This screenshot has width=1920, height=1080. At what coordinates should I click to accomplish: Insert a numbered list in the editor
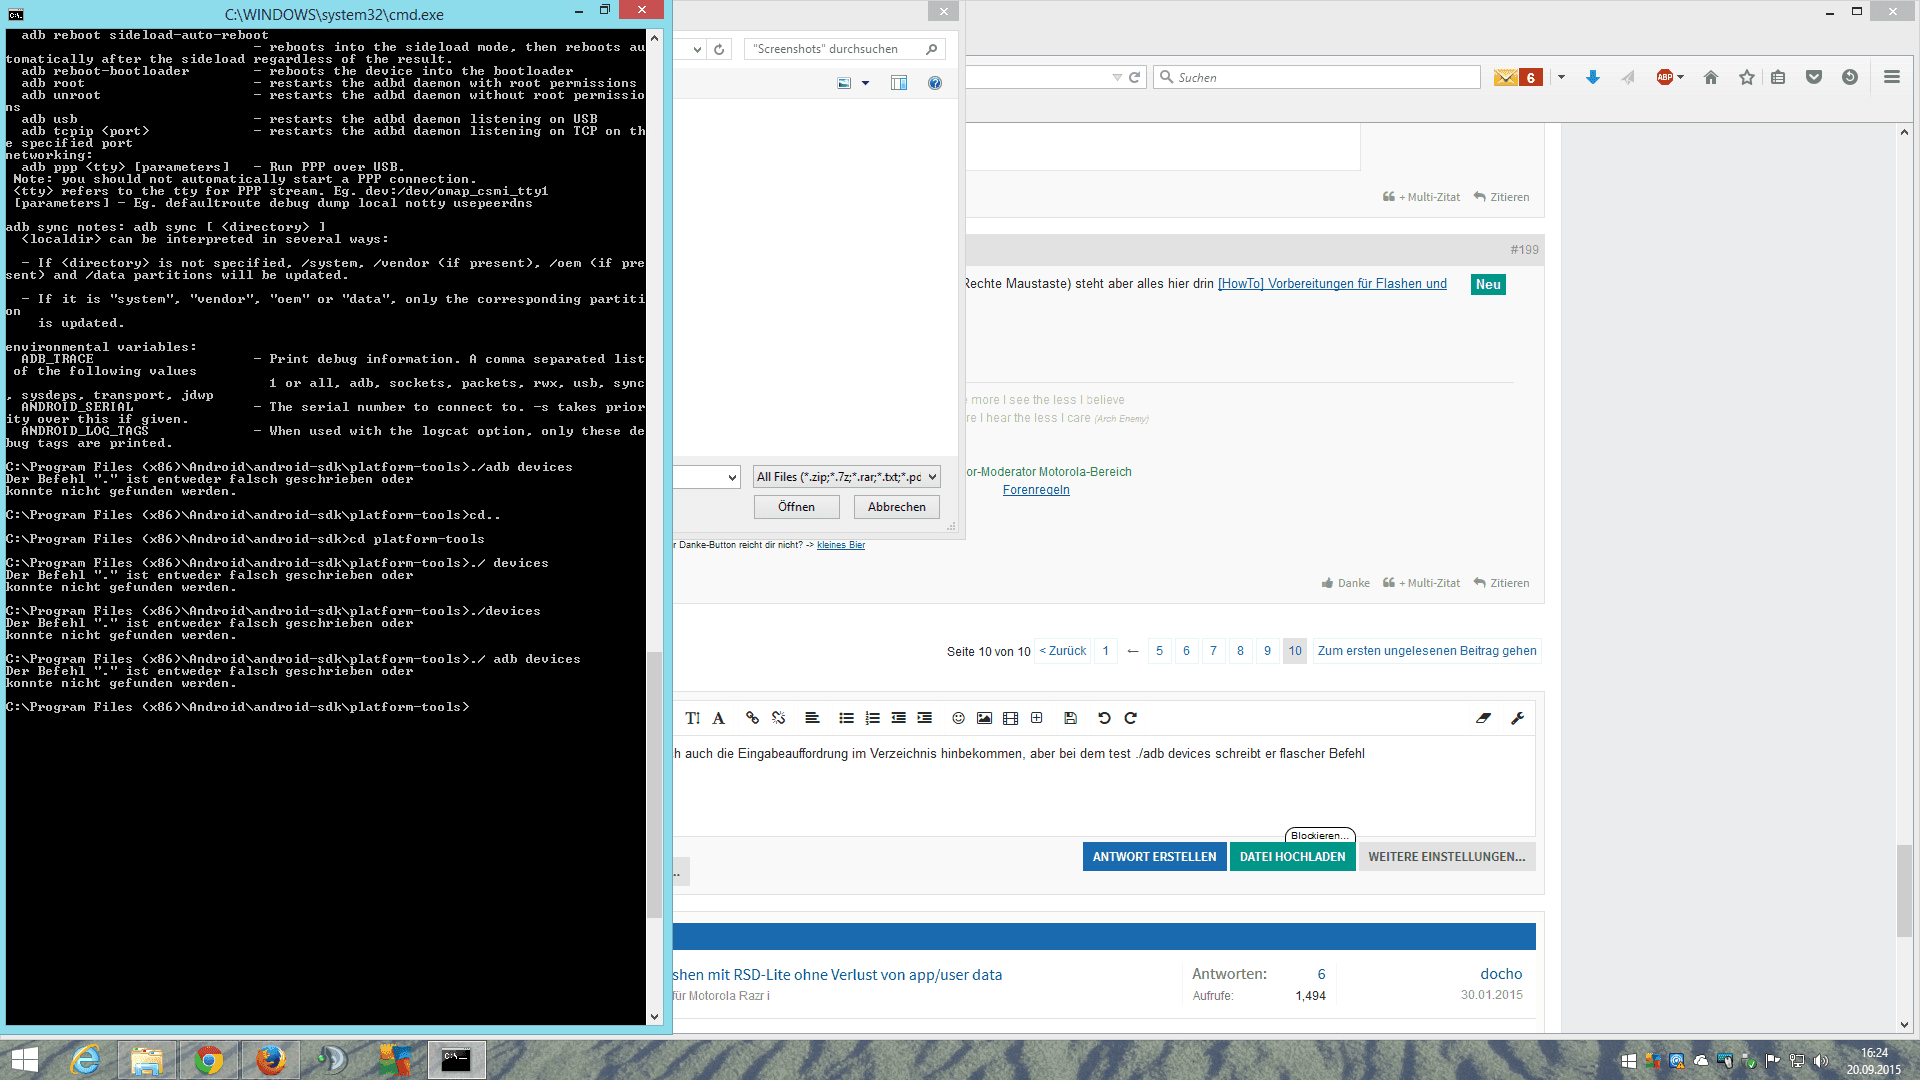pos(872,718)
